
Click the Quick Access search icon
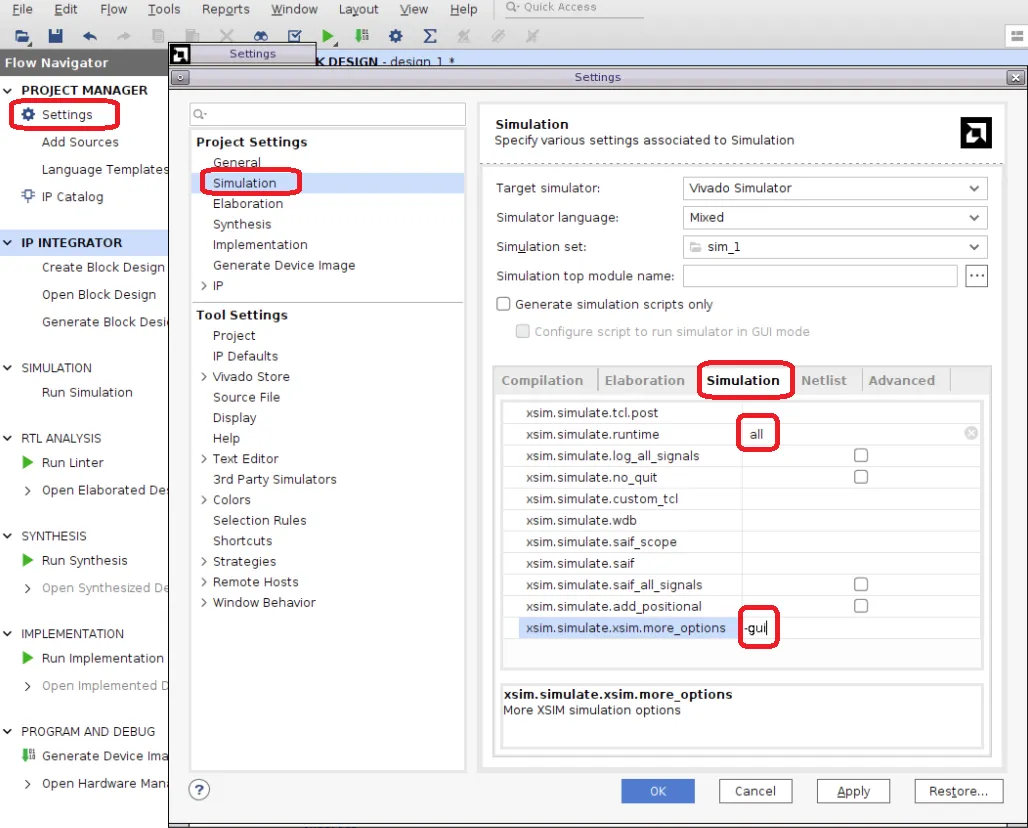coord(512,7)
